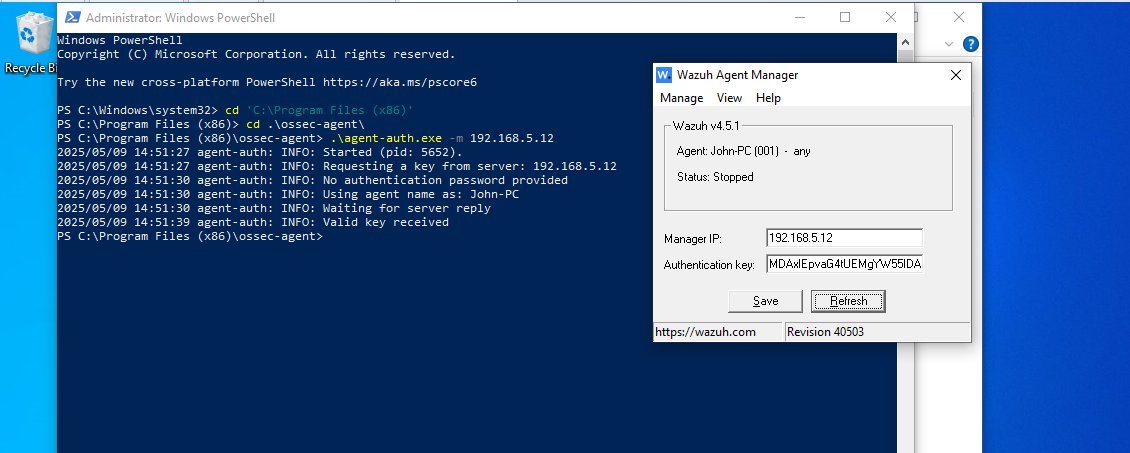Screen dimensions: 1130x453
Task: Click the 'cd .\ossec-agent\' command line
Action: 211,124
